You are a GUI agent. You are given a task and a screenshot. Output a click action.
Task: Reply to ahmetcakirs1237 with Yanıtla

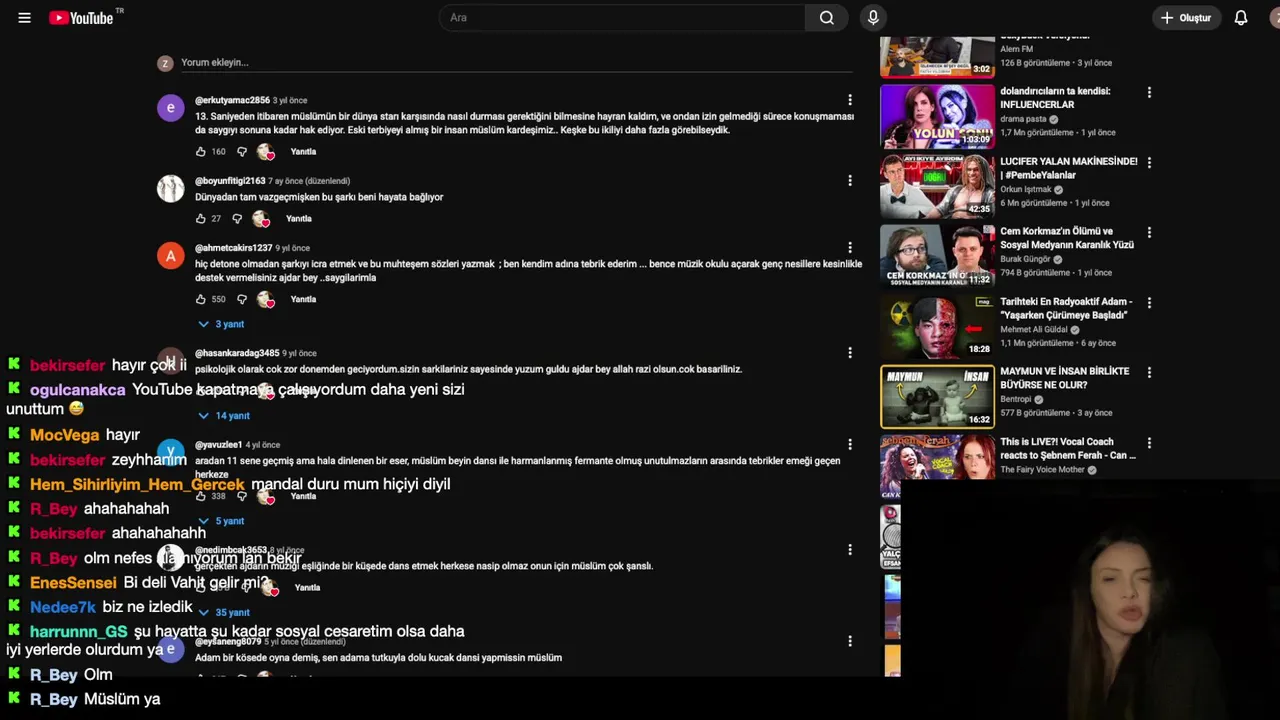pyautogui.click(x=303, y=299)
